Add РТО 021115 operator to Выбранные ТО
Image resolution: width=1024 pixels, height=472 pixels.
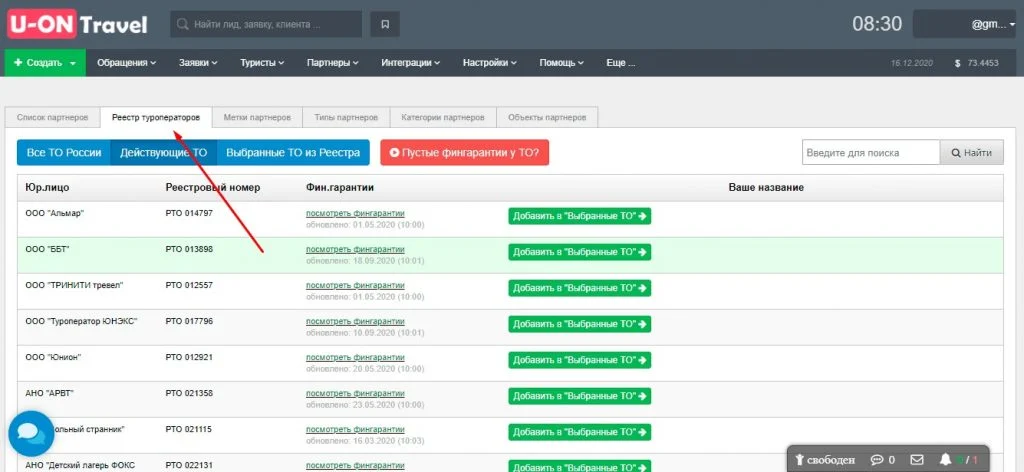pyautogui.click(x=580, y=432)
